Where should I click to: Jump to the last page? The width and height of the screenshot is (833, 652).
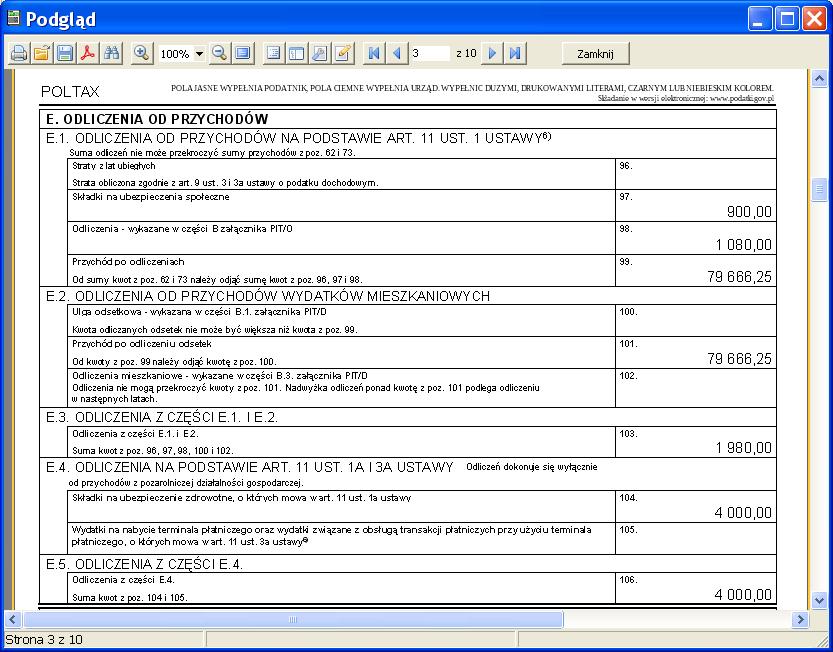515,53
